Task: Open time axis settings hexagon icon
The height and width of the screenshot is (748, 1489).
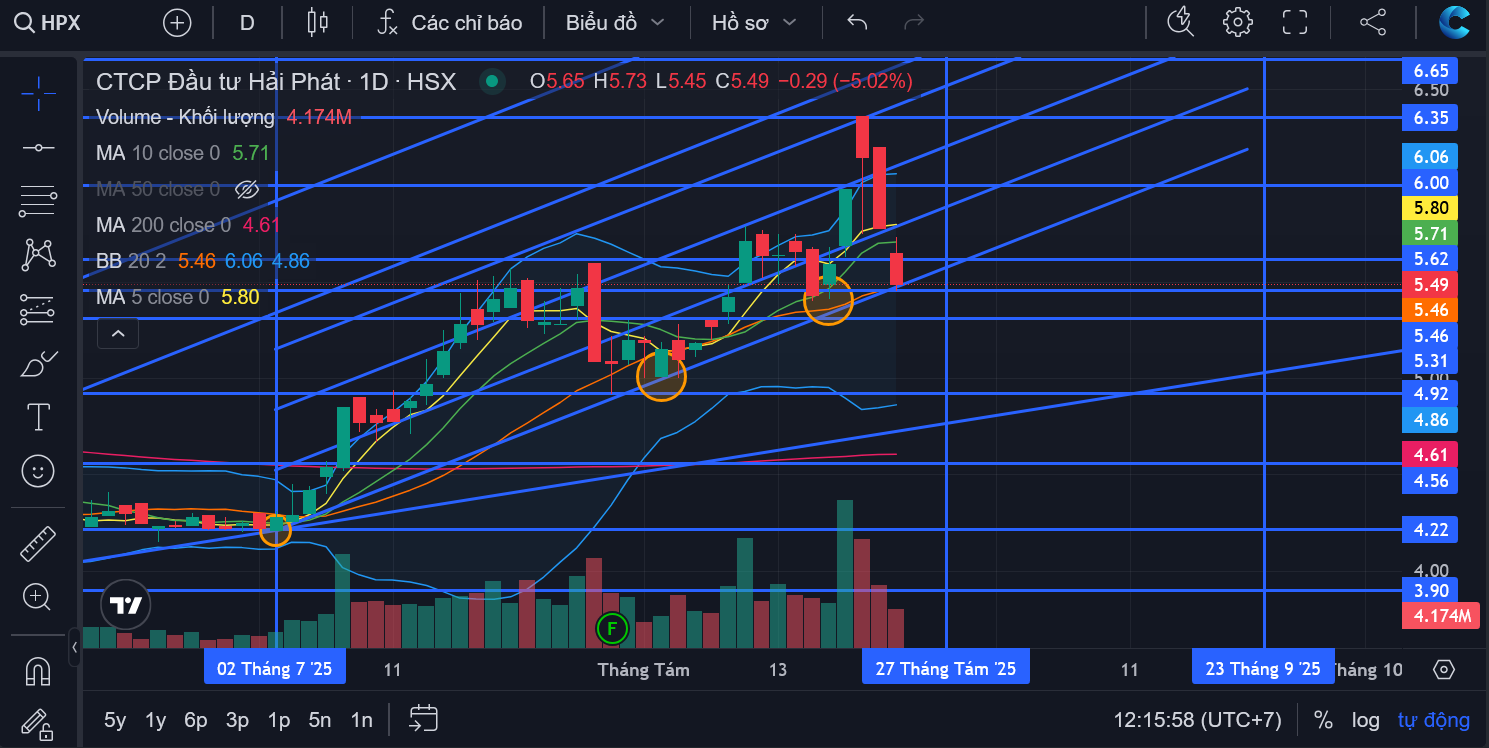Action: (1443, 669)
